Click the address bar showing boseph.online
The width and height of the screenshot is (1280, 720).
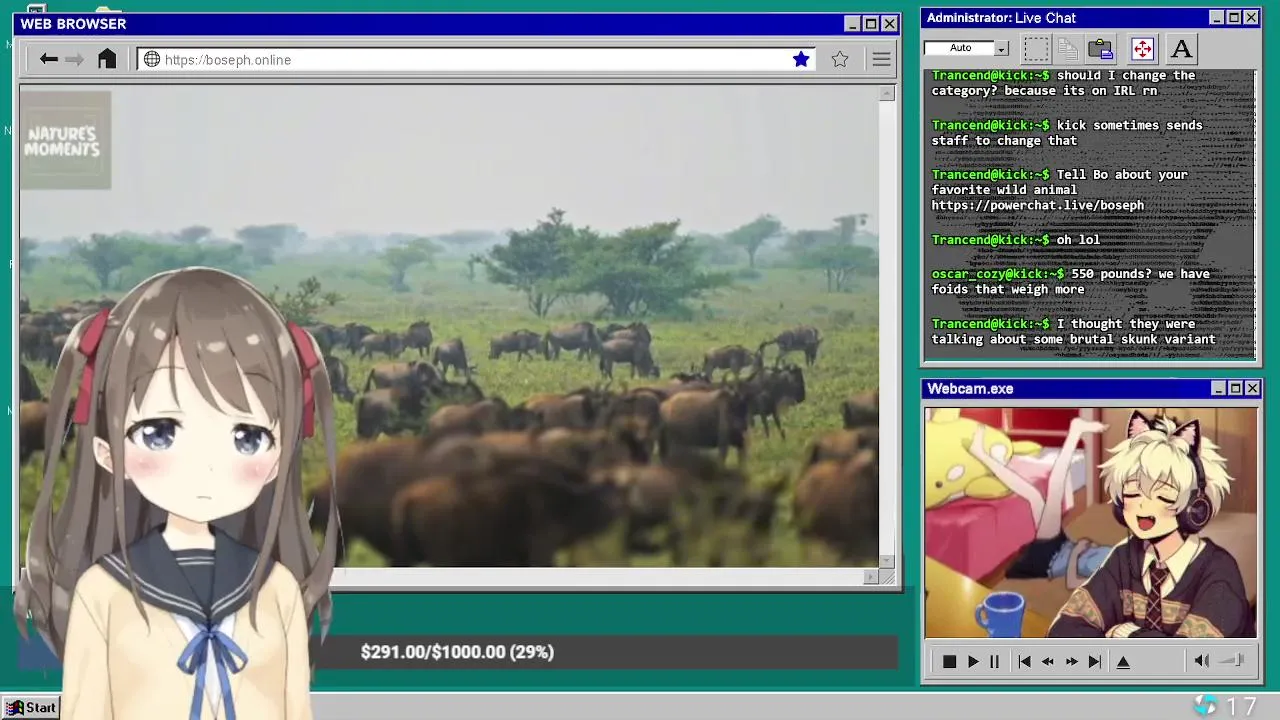(477, 60)
